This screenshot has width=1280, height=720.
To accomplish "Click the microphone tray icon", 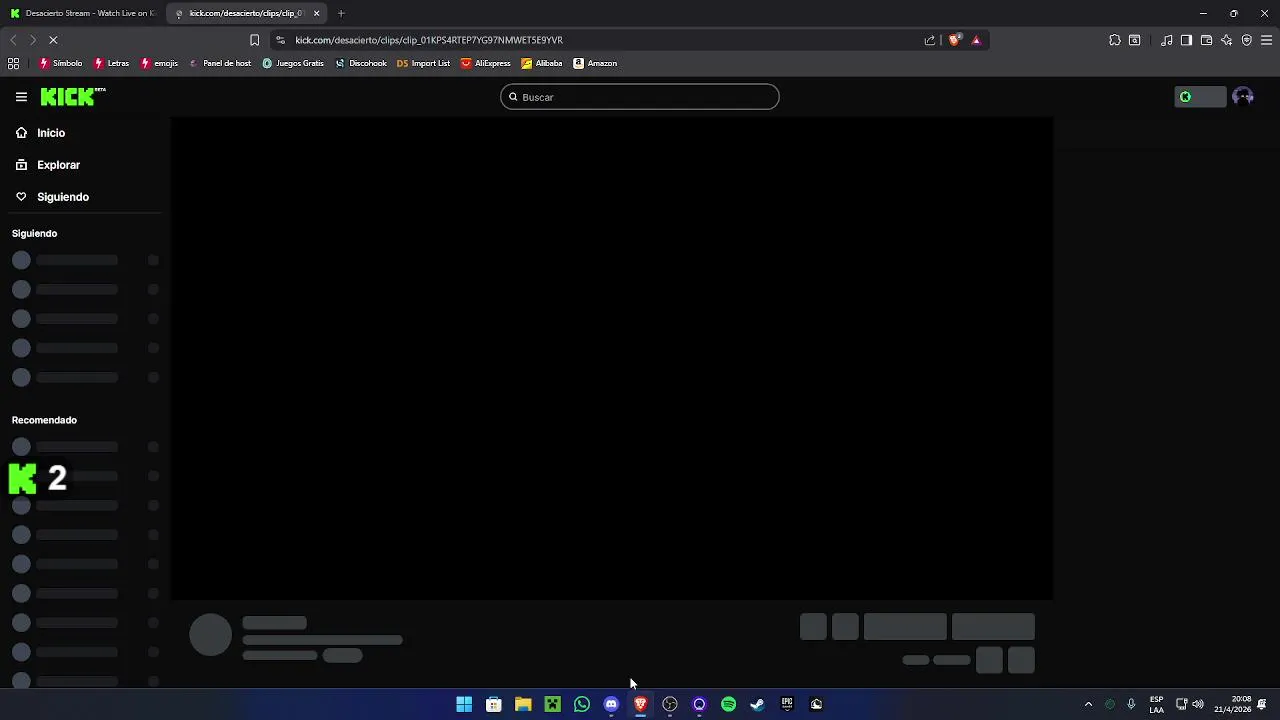I will click(1131, 704).
